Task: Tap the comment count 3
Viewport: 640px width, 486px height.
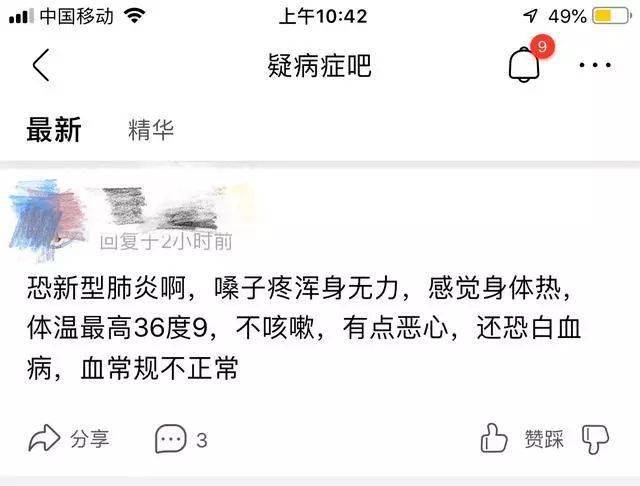Action: (202, 440)
